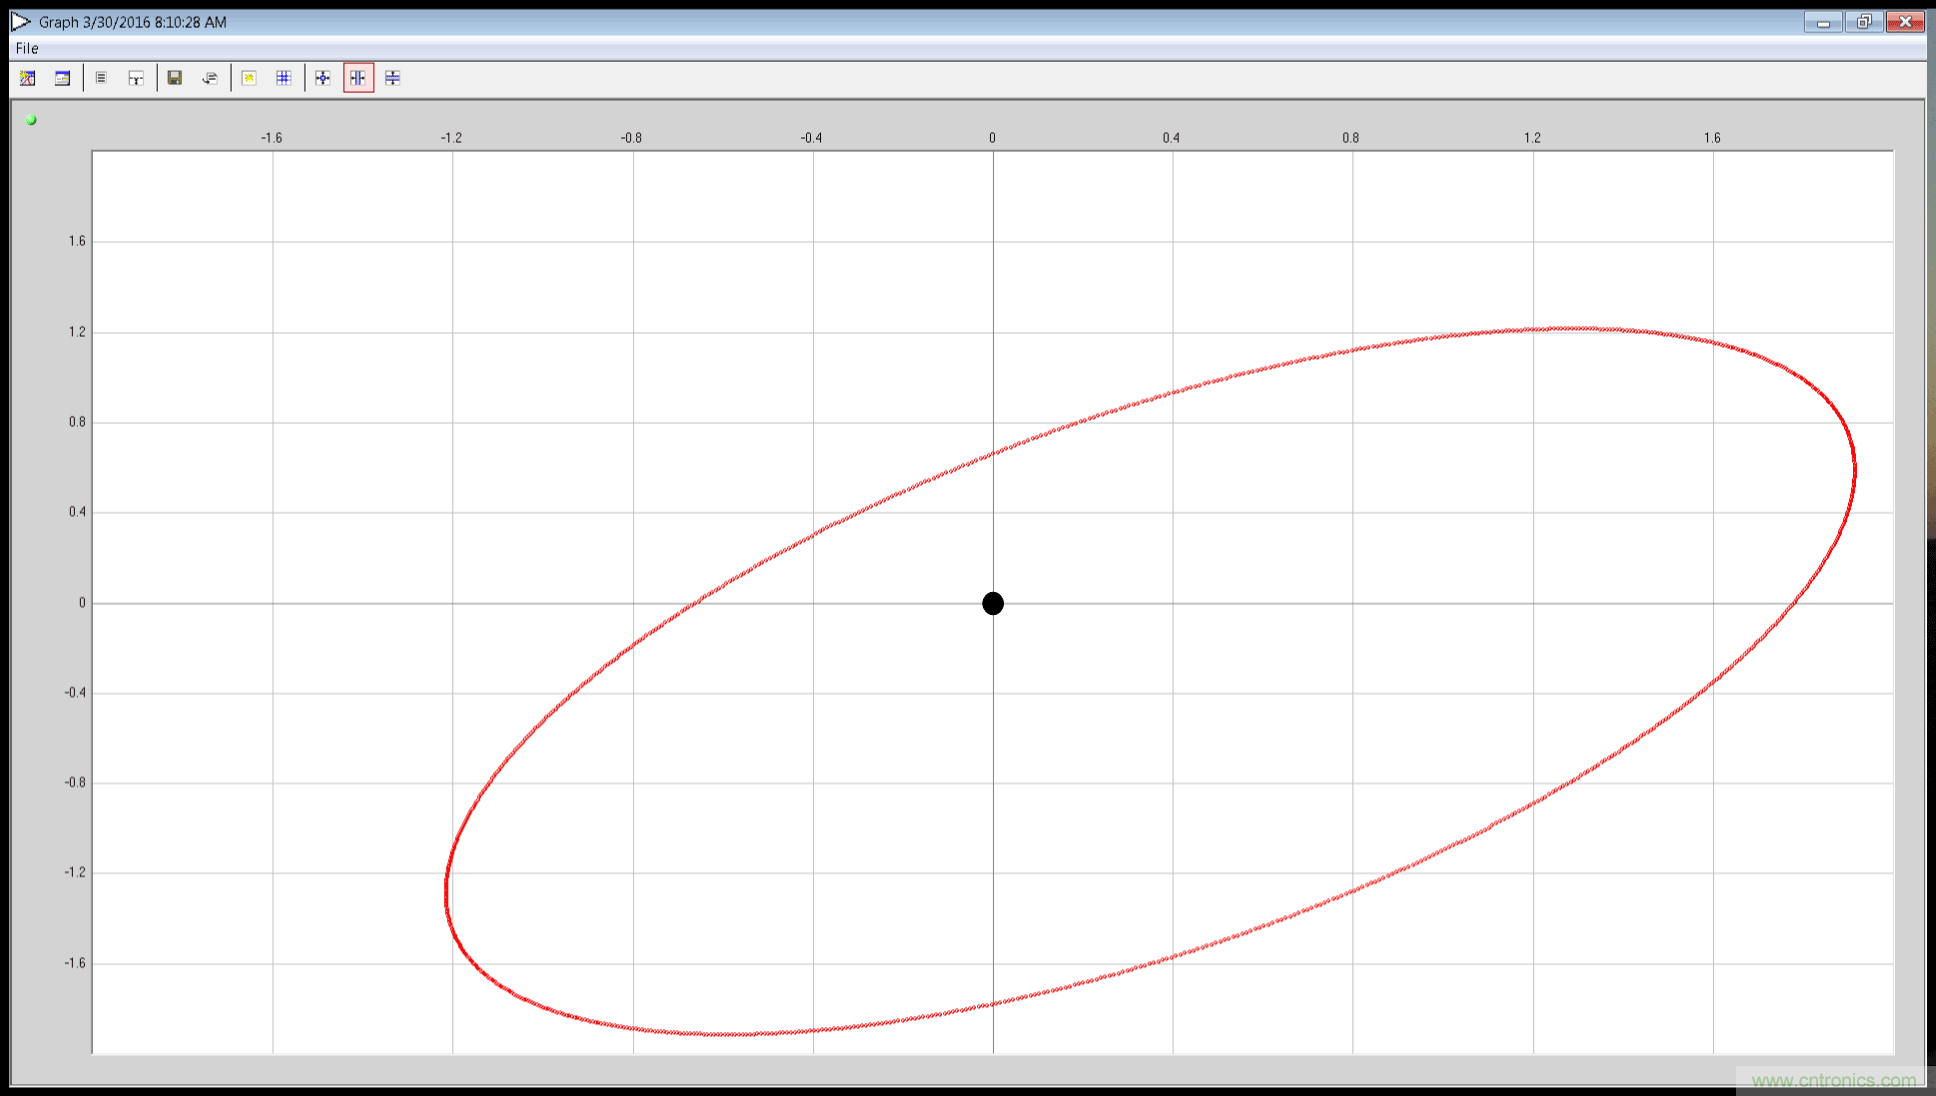Click the yellow starburst toolbar icon
The width and height of the screenshot is (1936, 1096).
249,78
